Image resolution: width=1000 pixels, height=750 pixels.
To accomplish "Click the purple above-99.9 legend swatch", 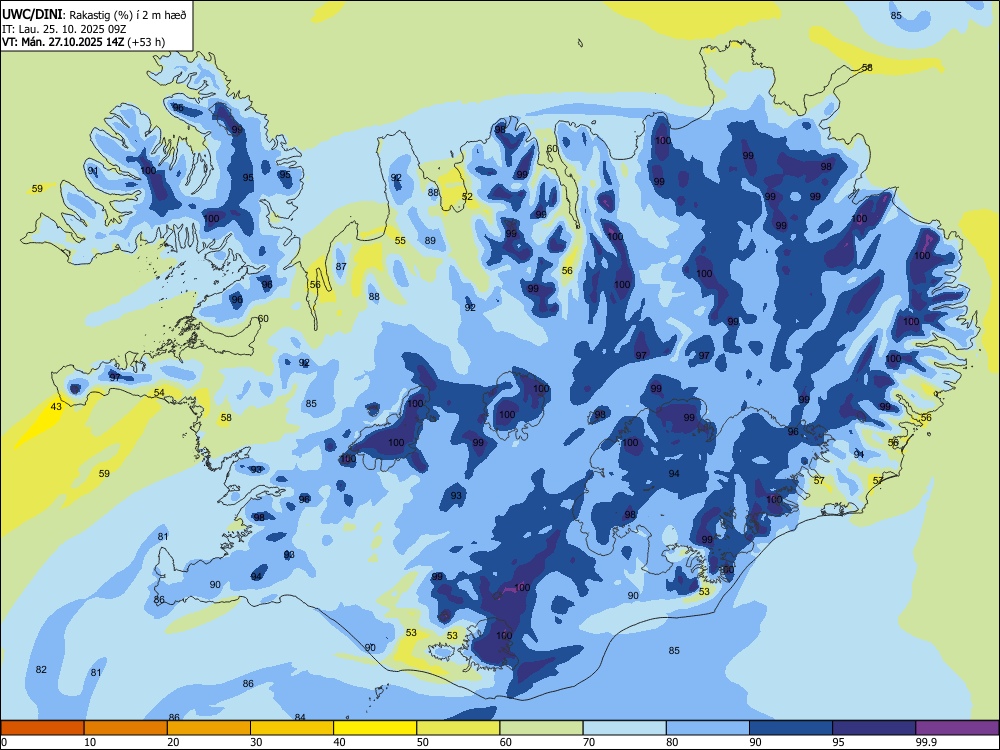I will (957, 728).
